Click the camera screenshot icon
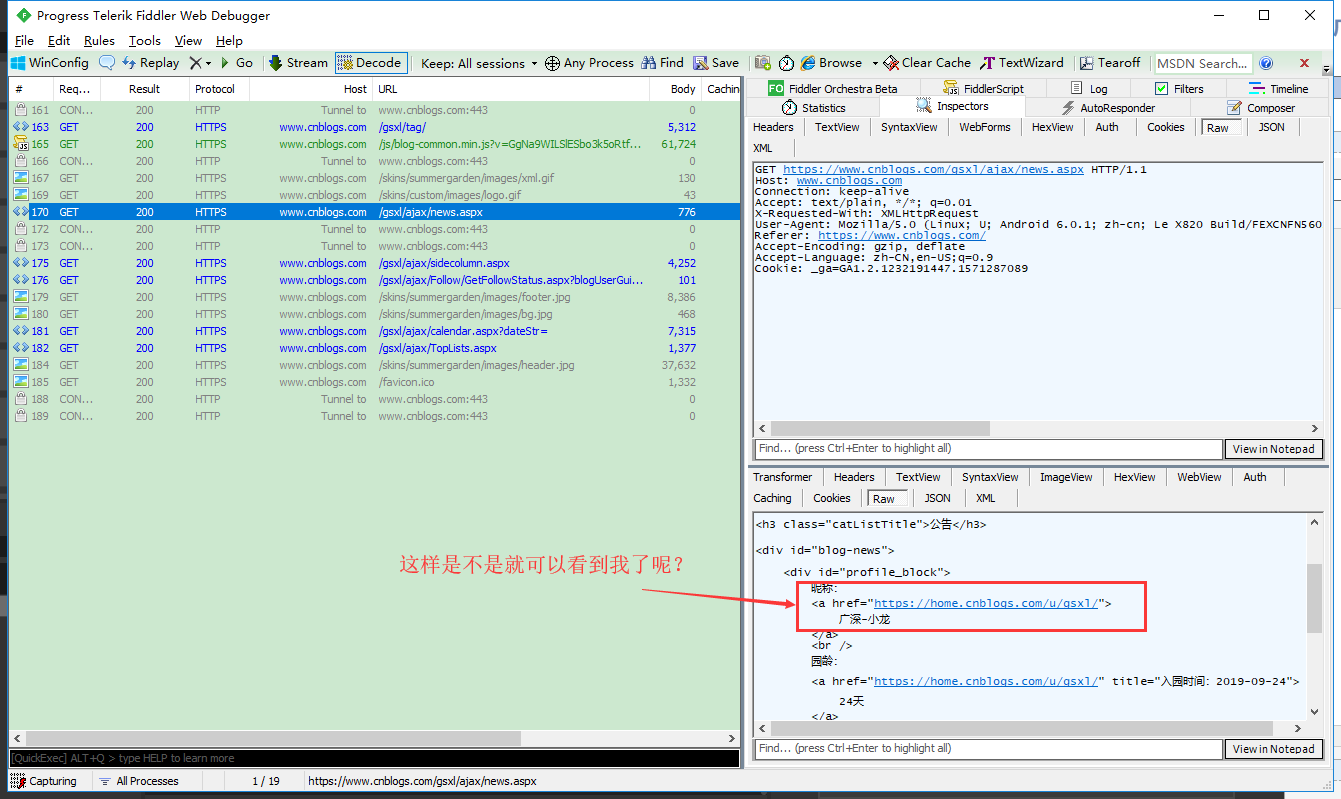Image resolution: width=1341 pixels, height=799 pixels. (x=763, y=63)
